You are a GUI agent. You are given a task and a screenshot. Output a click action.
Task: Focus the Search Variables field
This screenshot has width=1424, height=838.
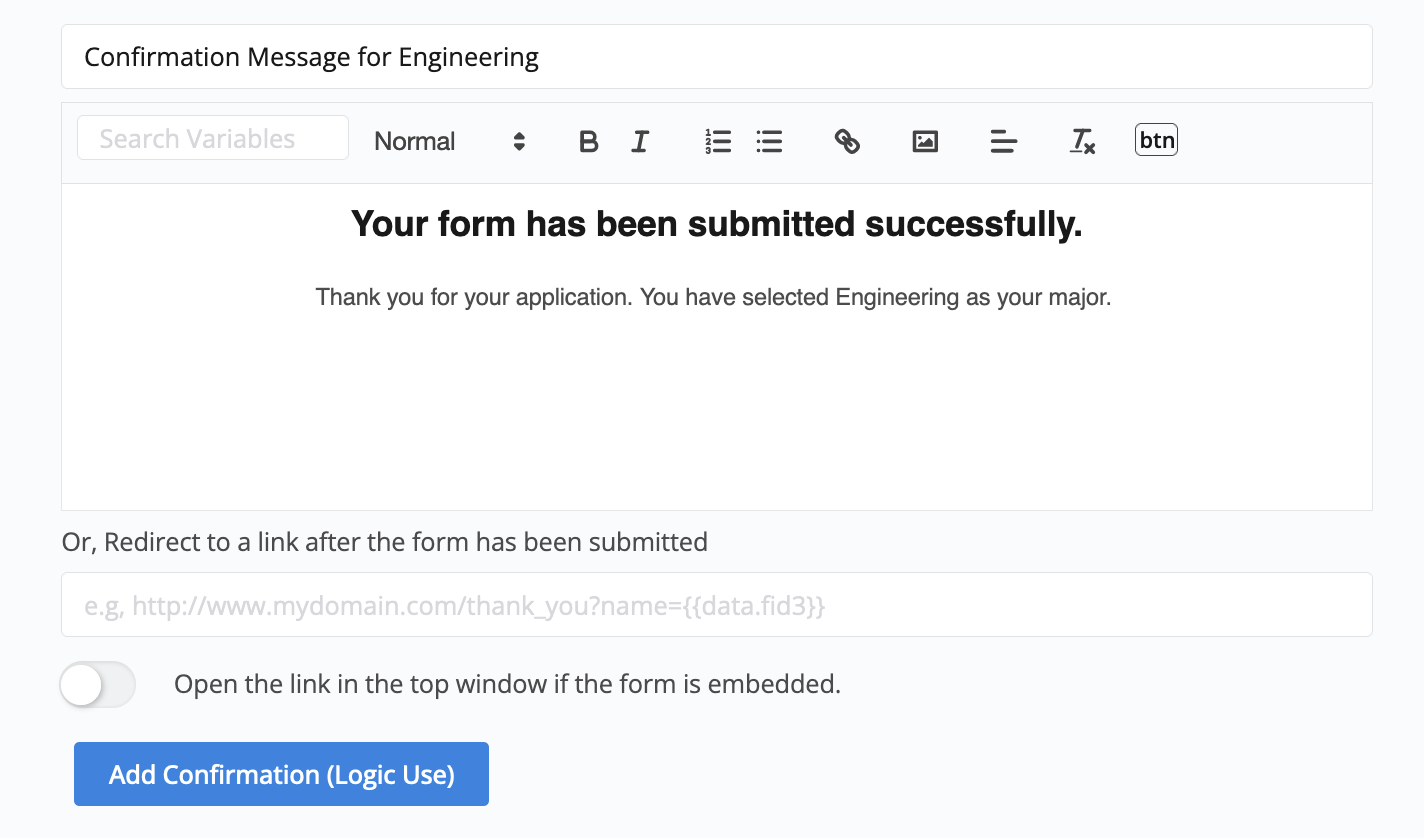[212, 138]
